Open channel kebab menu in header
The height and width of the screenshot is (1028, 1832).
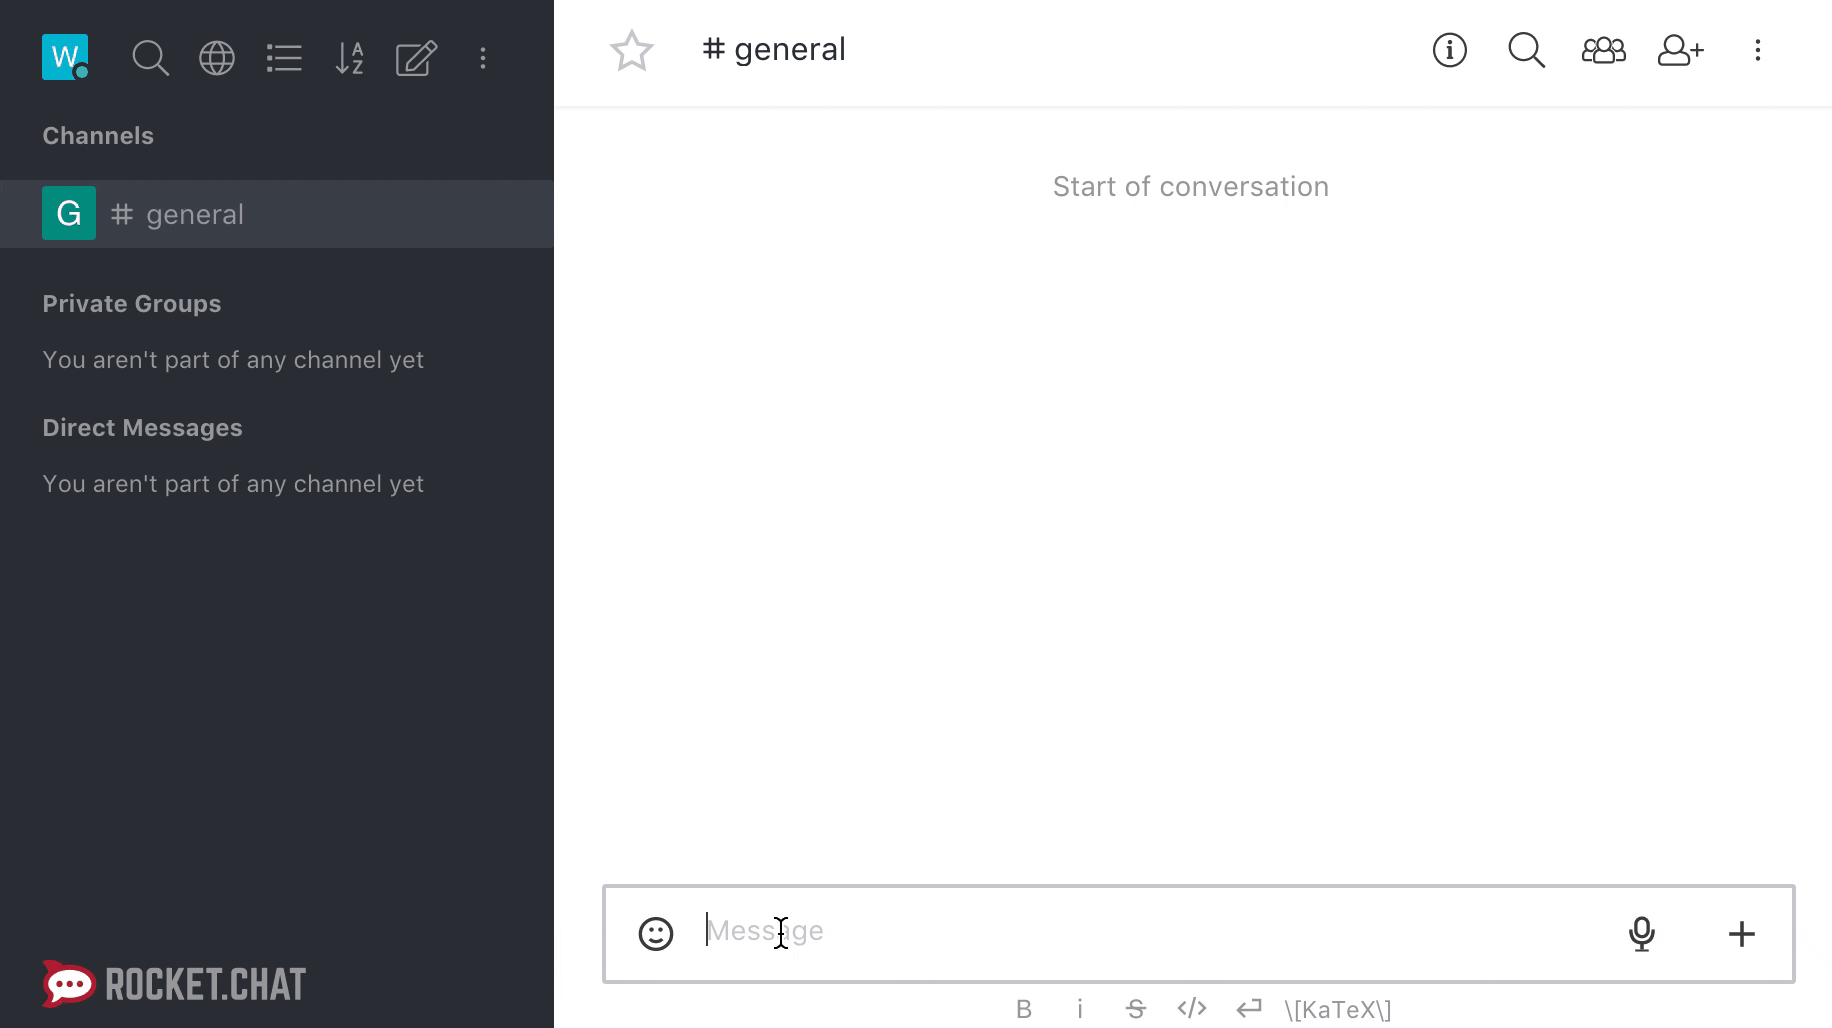coord(1758,50)
